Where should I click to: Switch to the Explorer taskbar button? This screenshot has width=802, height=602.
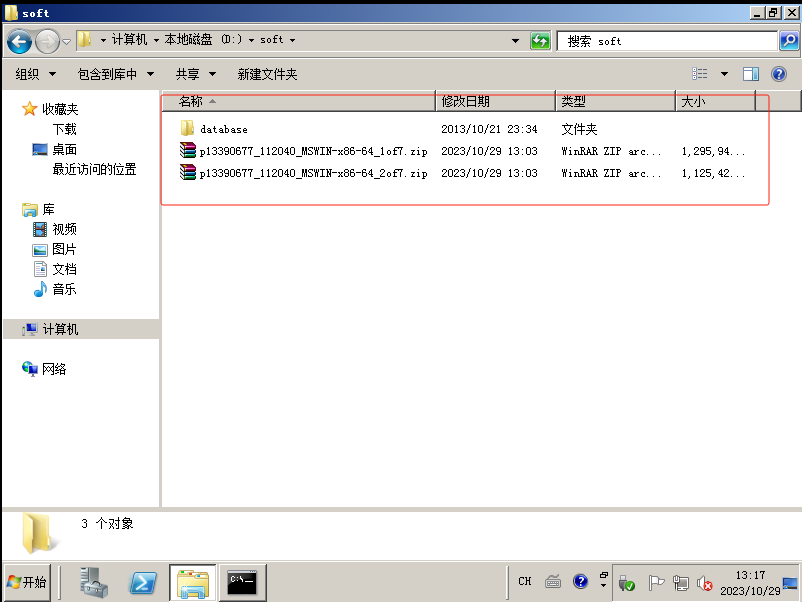[x=192, y=582]
